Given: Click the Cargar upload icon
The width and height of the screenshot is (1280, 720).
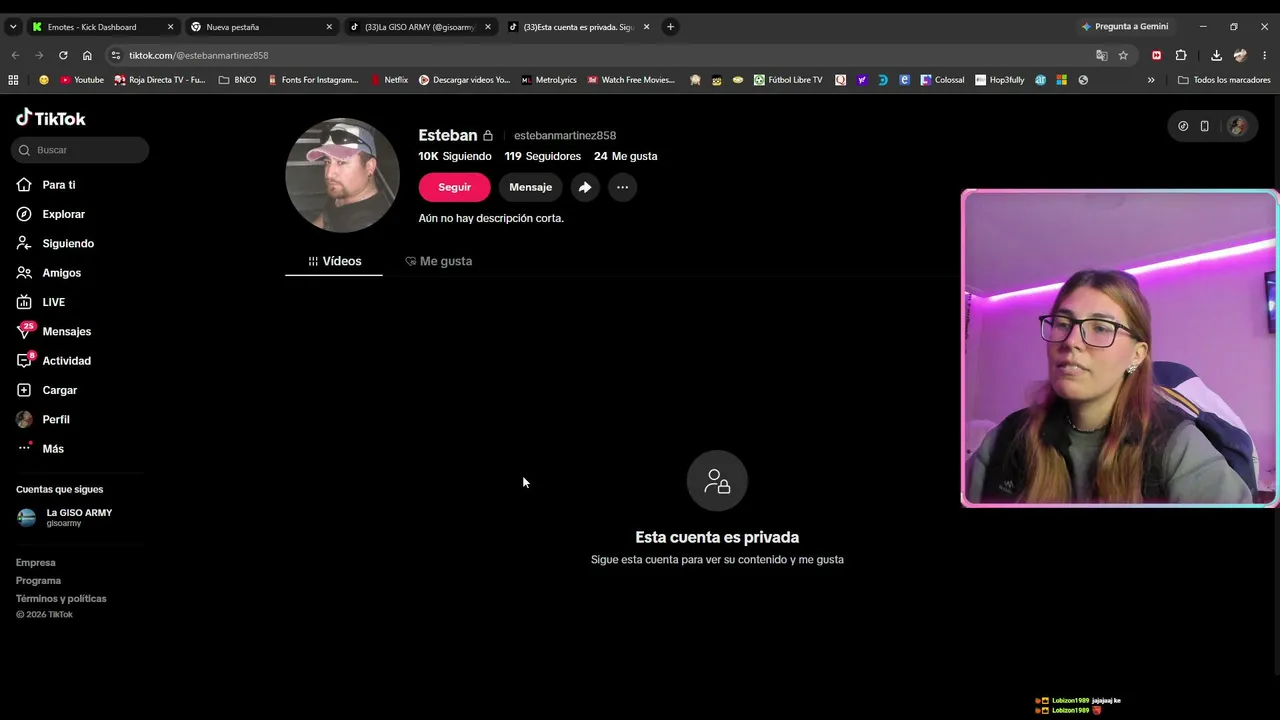Looking at the screenshot, I should point(24,390).
